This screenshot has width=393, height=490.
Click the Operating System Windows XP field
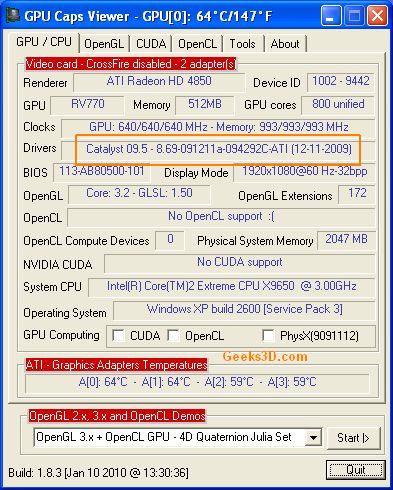[x=244, y=310]
